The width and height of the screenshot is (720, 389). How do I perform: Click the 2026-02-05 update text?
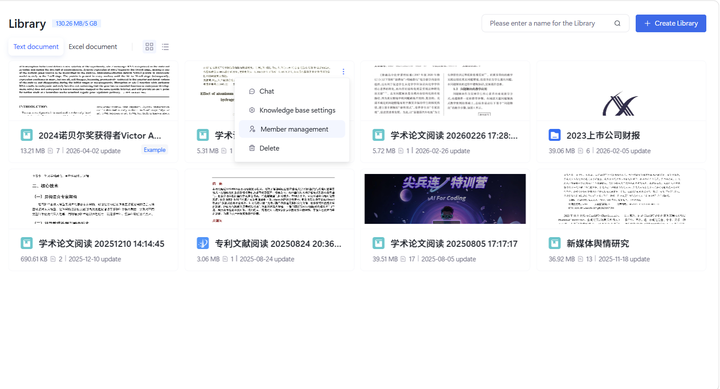pos(623,151)
